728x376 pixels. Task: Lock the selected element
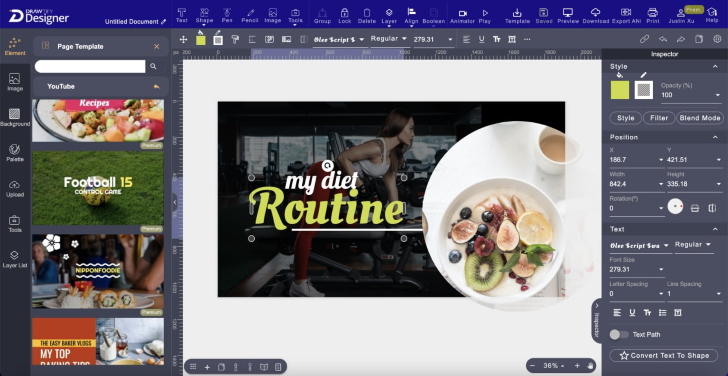point(344,16)
